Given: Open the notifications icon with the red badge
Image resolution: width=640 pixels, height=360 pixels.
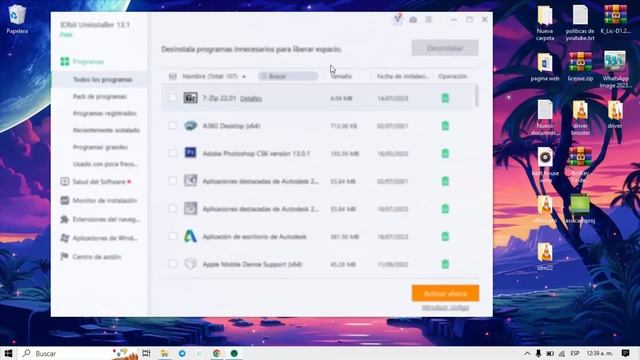Looking at the screenshot, I should pos(398,19).
